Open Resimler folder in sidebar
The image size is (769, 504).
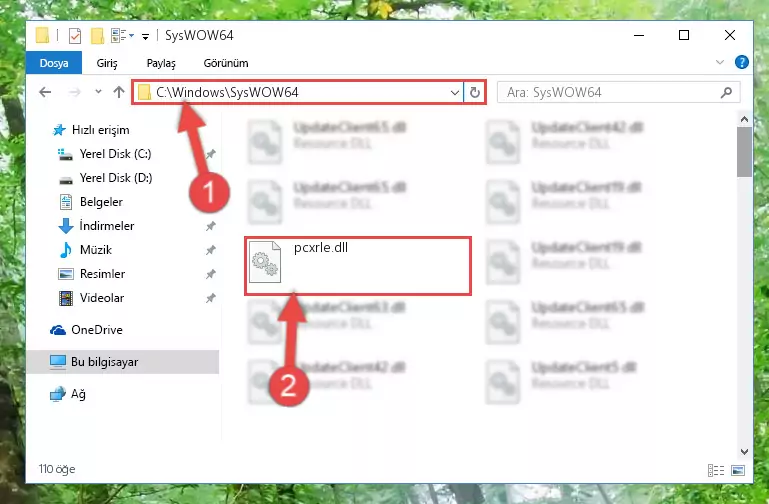[x=102, y=274]
